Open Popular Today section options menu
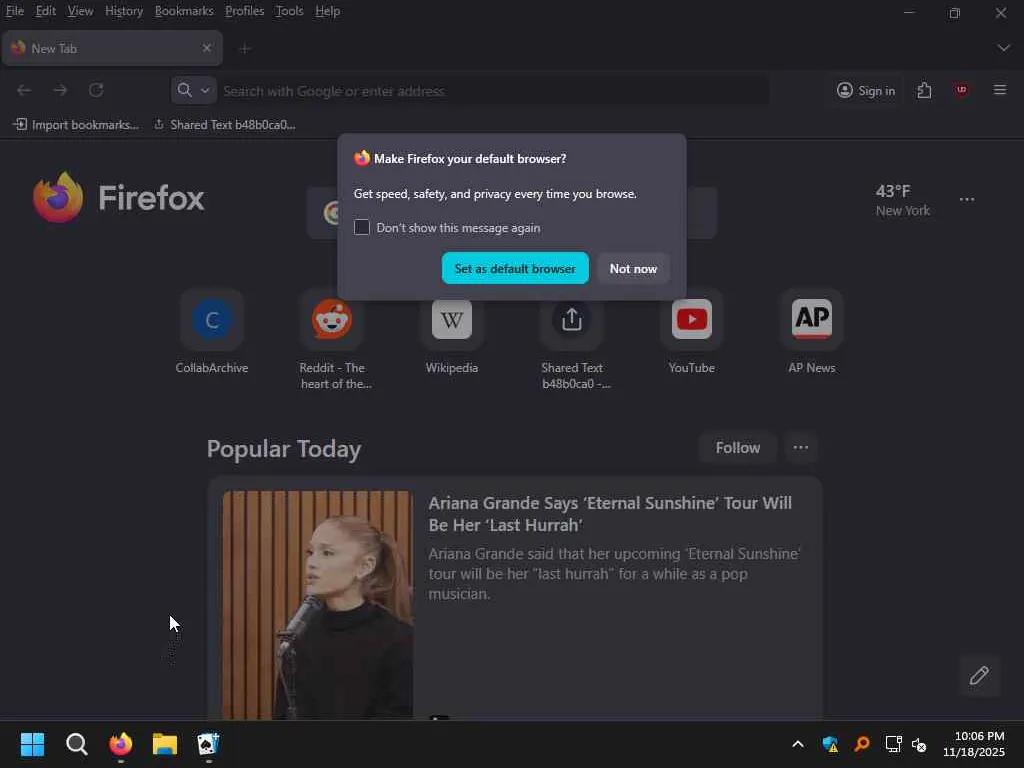 [x=801, y=447]
